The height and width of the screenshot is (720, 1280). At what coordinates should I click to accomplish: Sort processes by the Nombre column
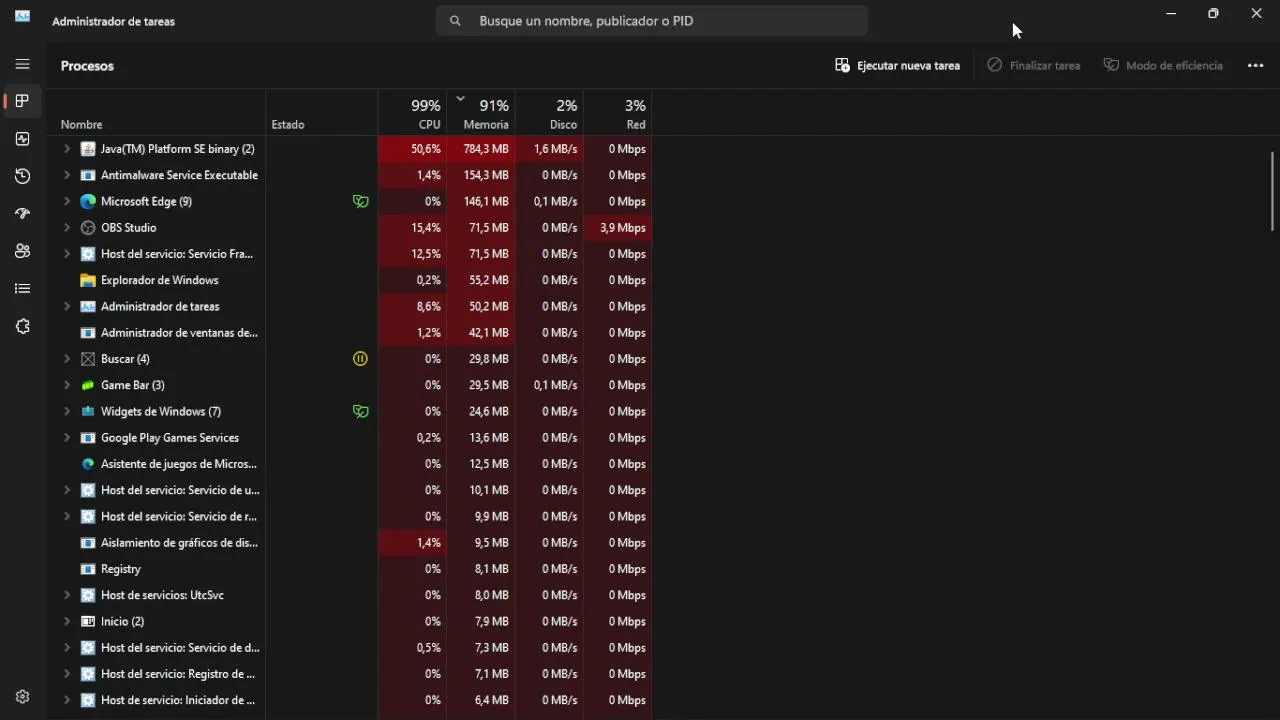[x=155, y=112]
